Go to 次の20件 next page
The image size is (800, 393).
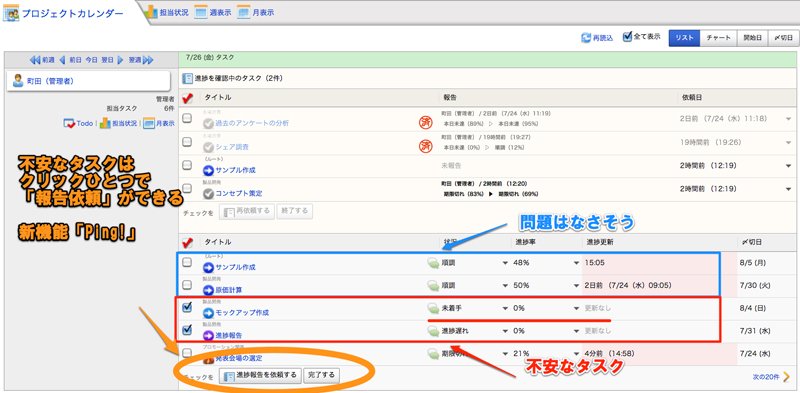[x=771, y=377]
